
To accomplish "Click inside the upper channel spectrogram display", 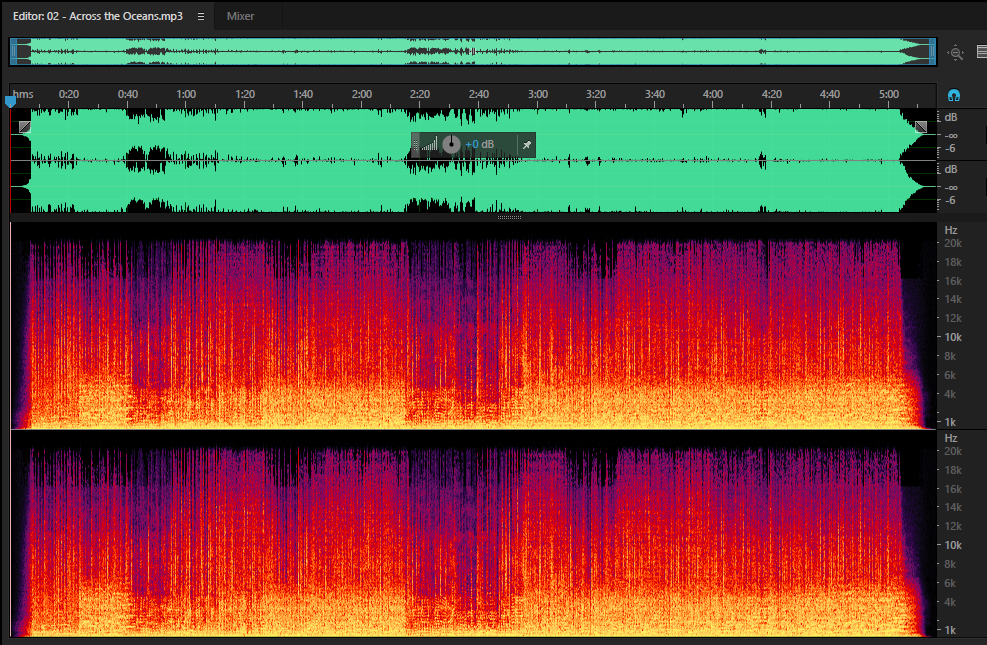I will click(x=473, y=326).
